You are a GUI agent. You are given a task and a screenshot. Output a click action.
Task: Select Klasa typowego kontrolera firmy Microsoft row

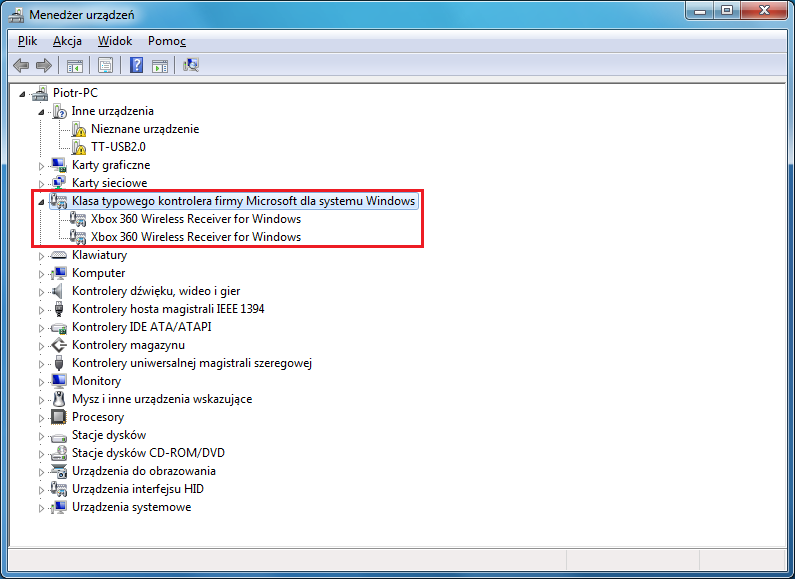pyautogui.click(x=243, y=201)
